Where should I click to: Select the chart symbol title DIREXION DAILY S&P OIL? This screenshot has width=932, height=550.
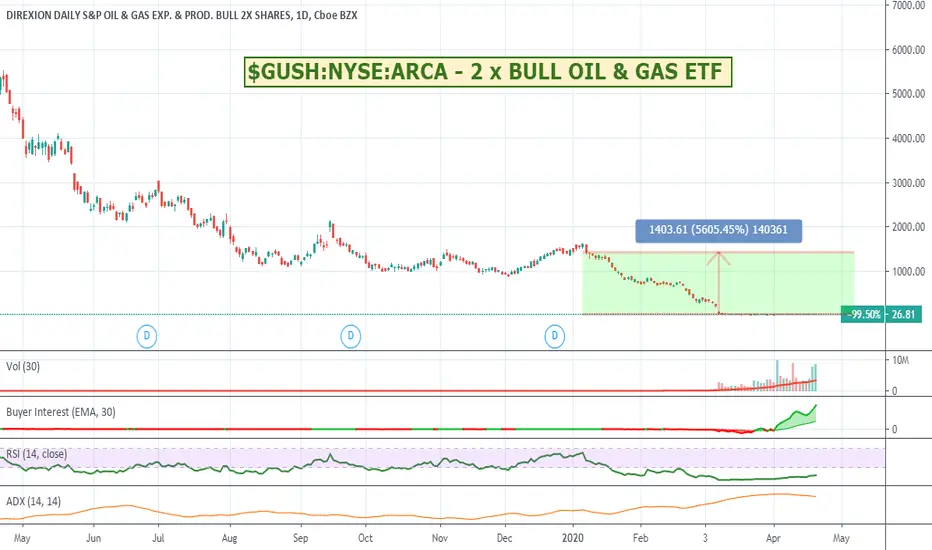tap(182, 15)
